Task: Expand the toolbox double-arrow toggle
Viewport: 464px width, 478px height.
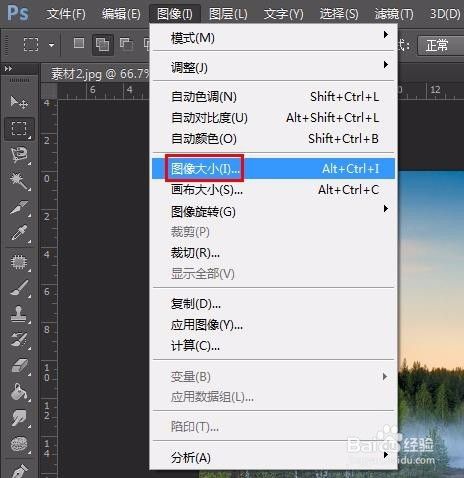Action: [8, 69]
